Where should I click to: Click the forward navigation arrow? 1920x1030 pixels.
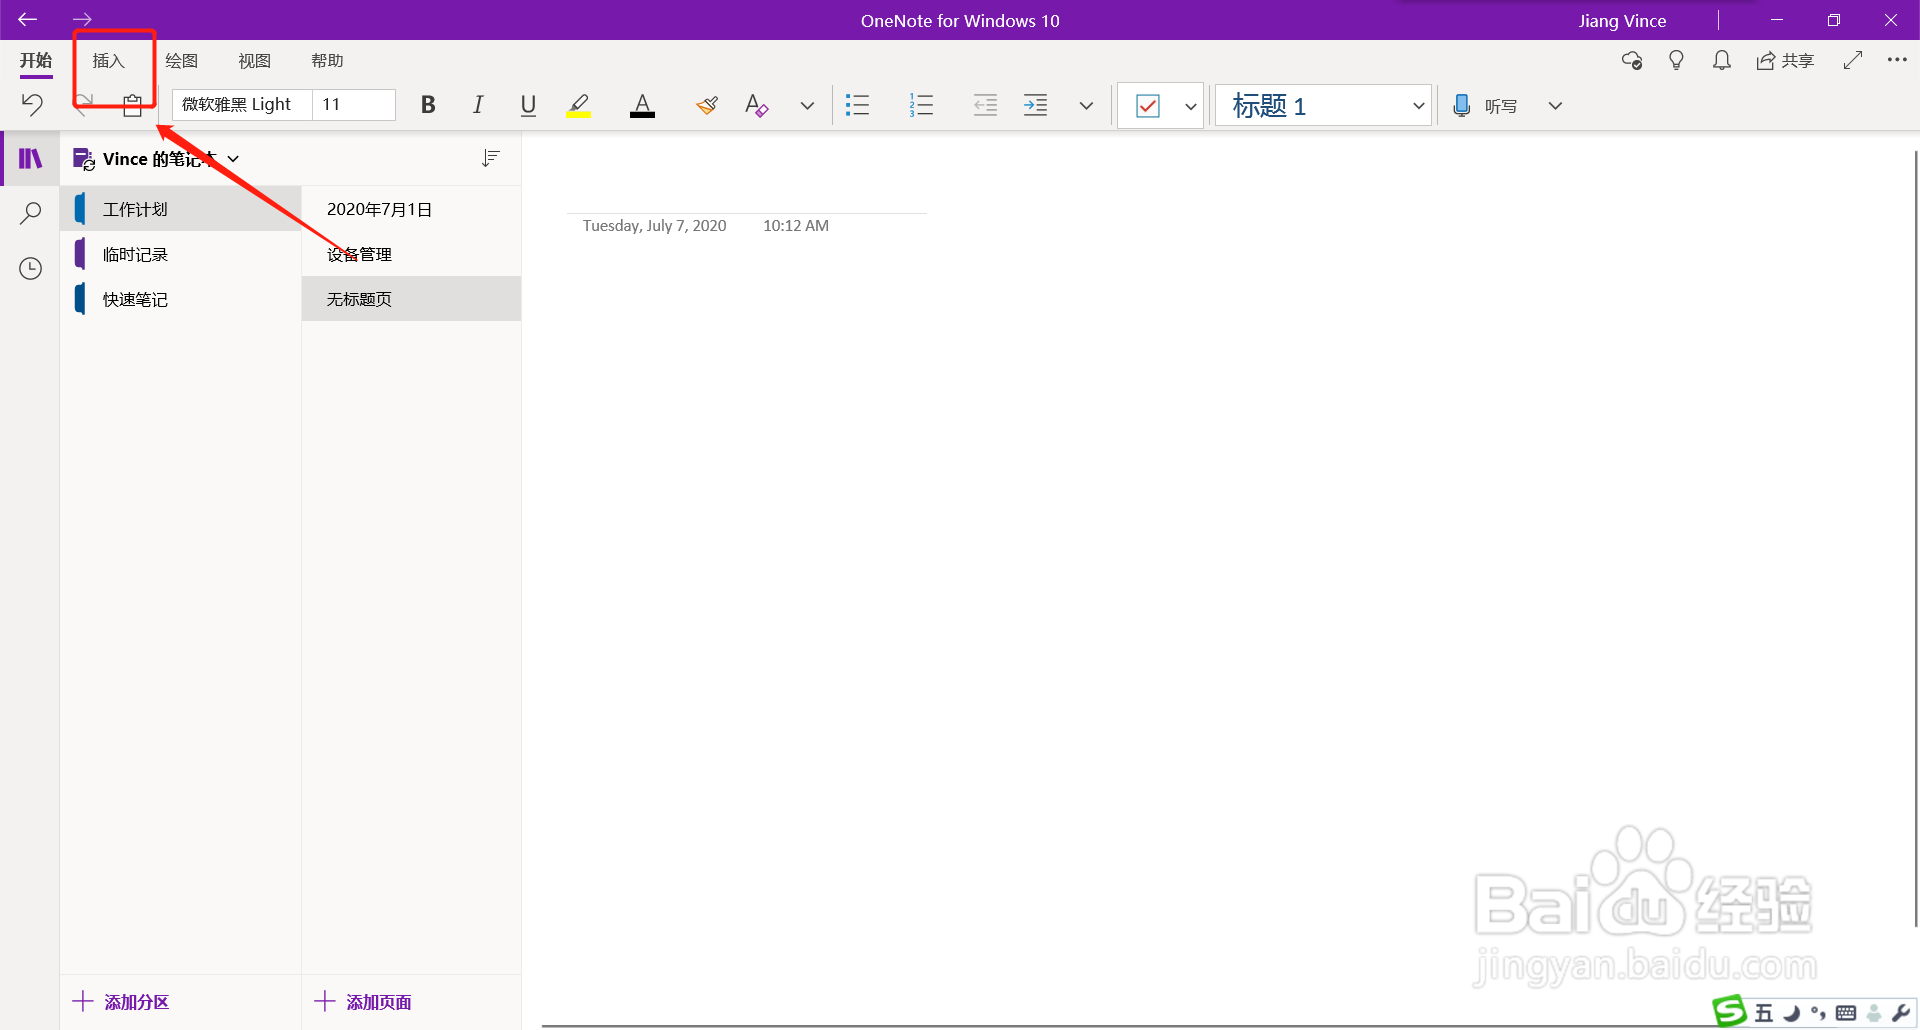tap(82, 20)
